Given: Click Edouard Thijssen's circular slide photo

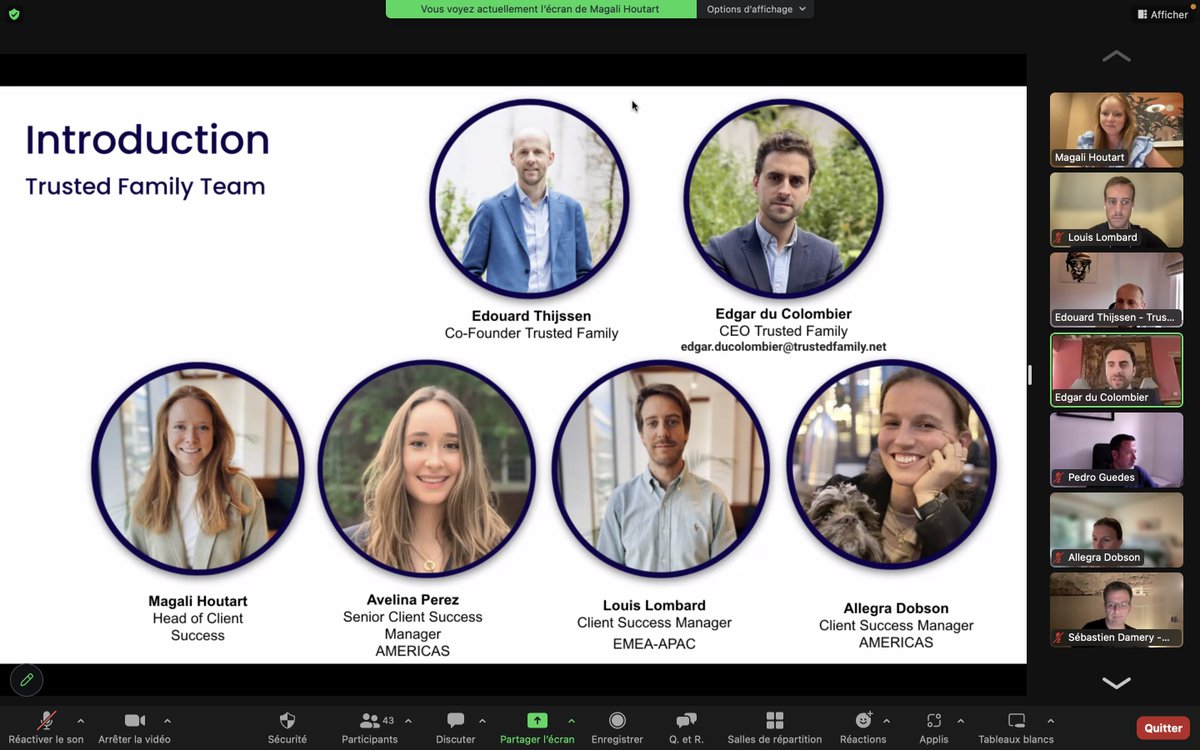Looking at the screenshot, I should (529, 198).
